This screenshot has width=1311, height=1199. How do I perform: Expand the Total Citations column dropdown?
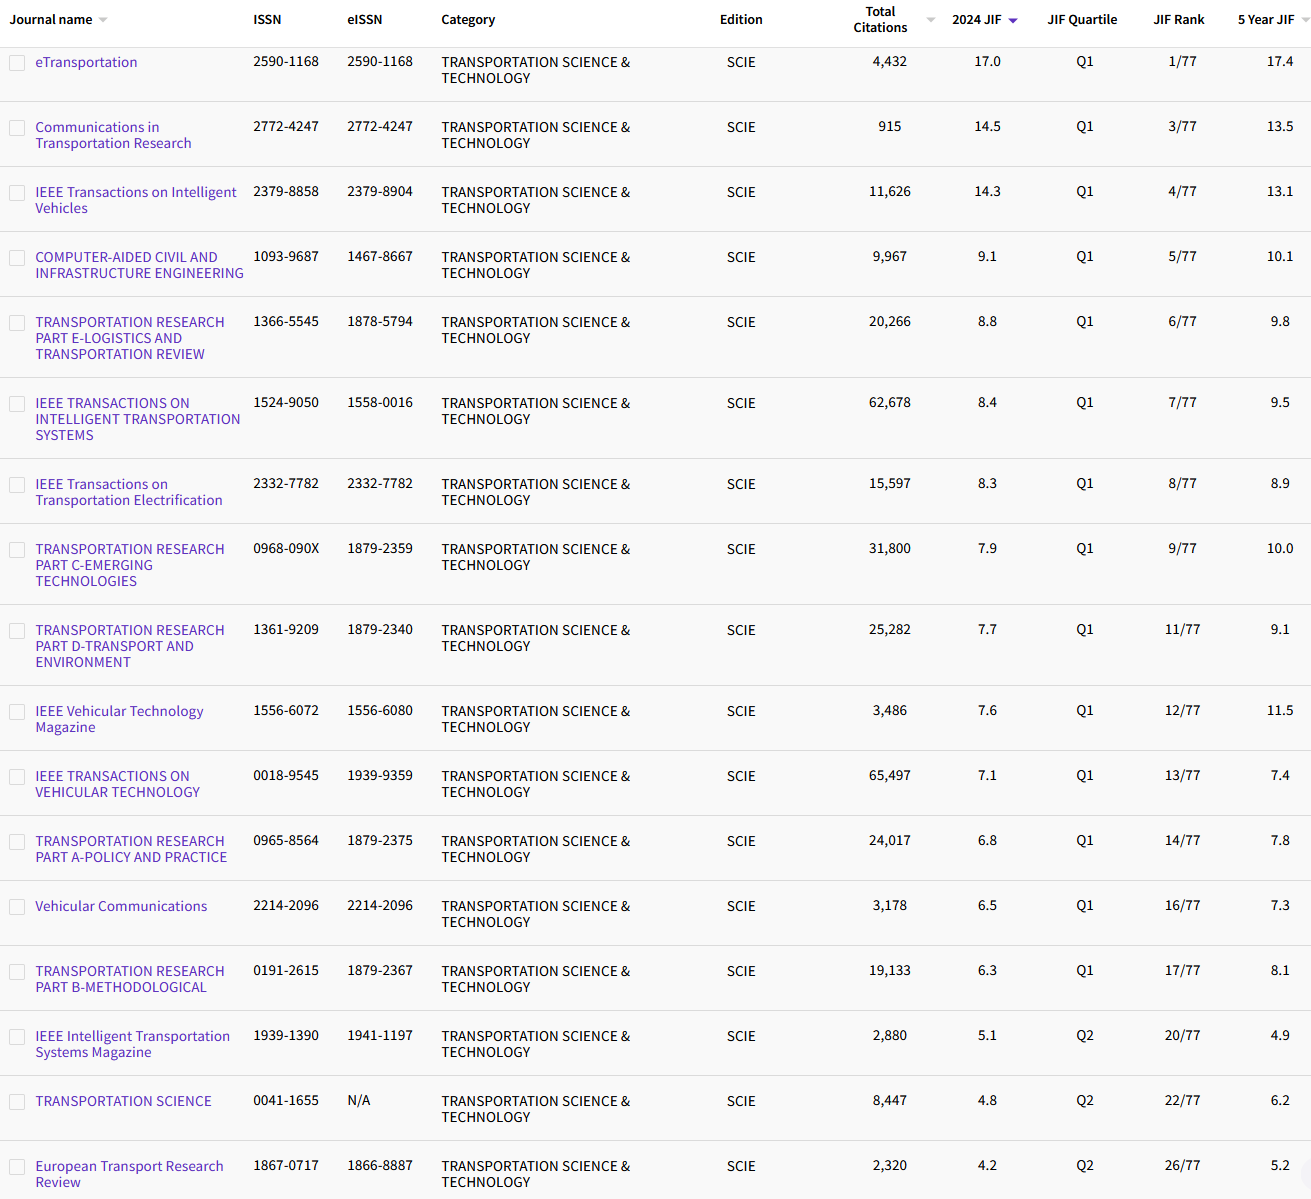coord(930,19)
